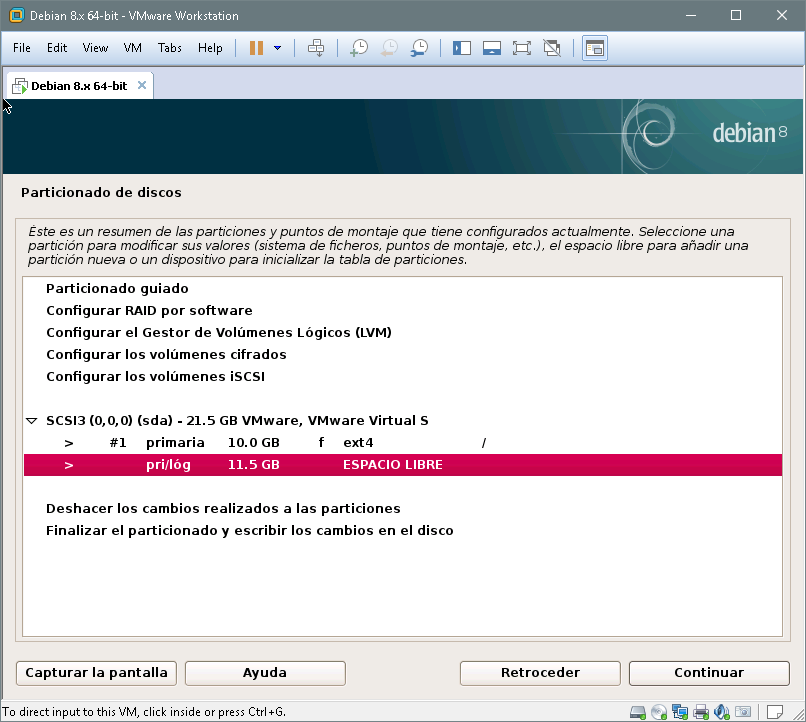Image resolution: width=806 pixels, height=722 pixels.
Task: Open the View menu
Action: click(95, 48)
